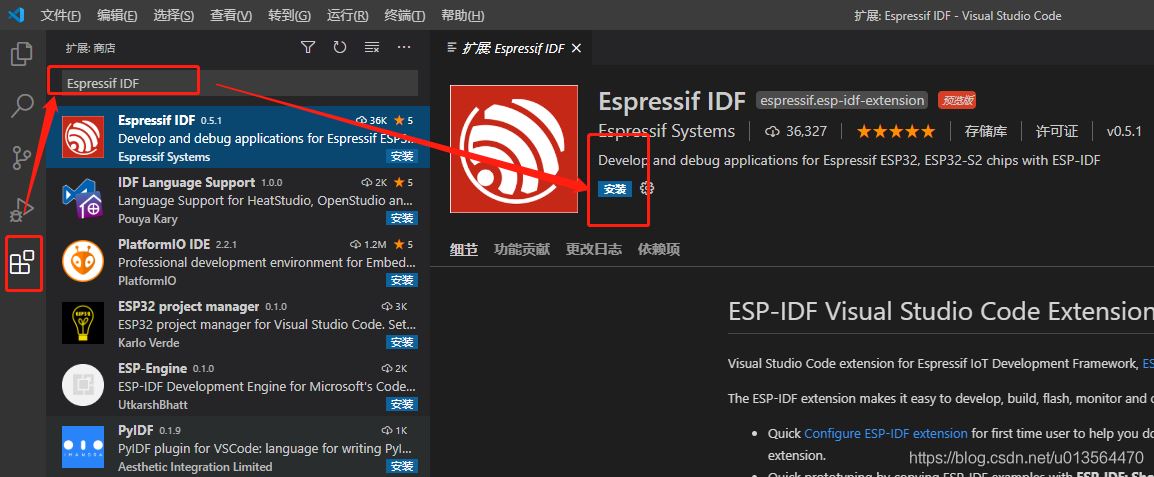Close the Espressif IDF extension tab

[576, 48]
